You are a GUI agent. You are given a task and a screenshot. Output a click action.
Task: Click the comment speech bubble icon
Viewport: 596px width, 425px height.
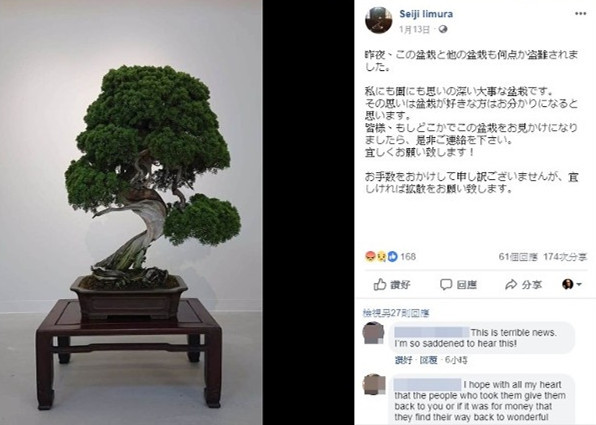(446, 284)
